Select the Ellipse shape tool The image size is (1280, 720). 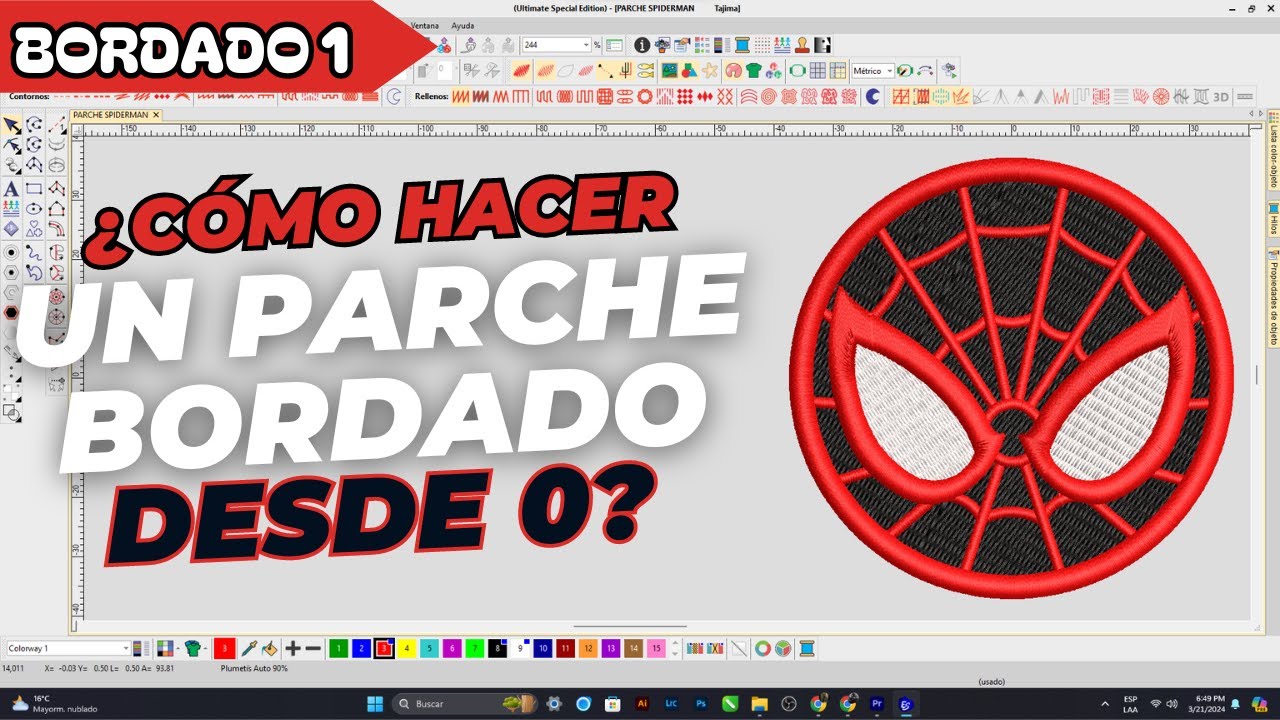click(x=34, y=209)
